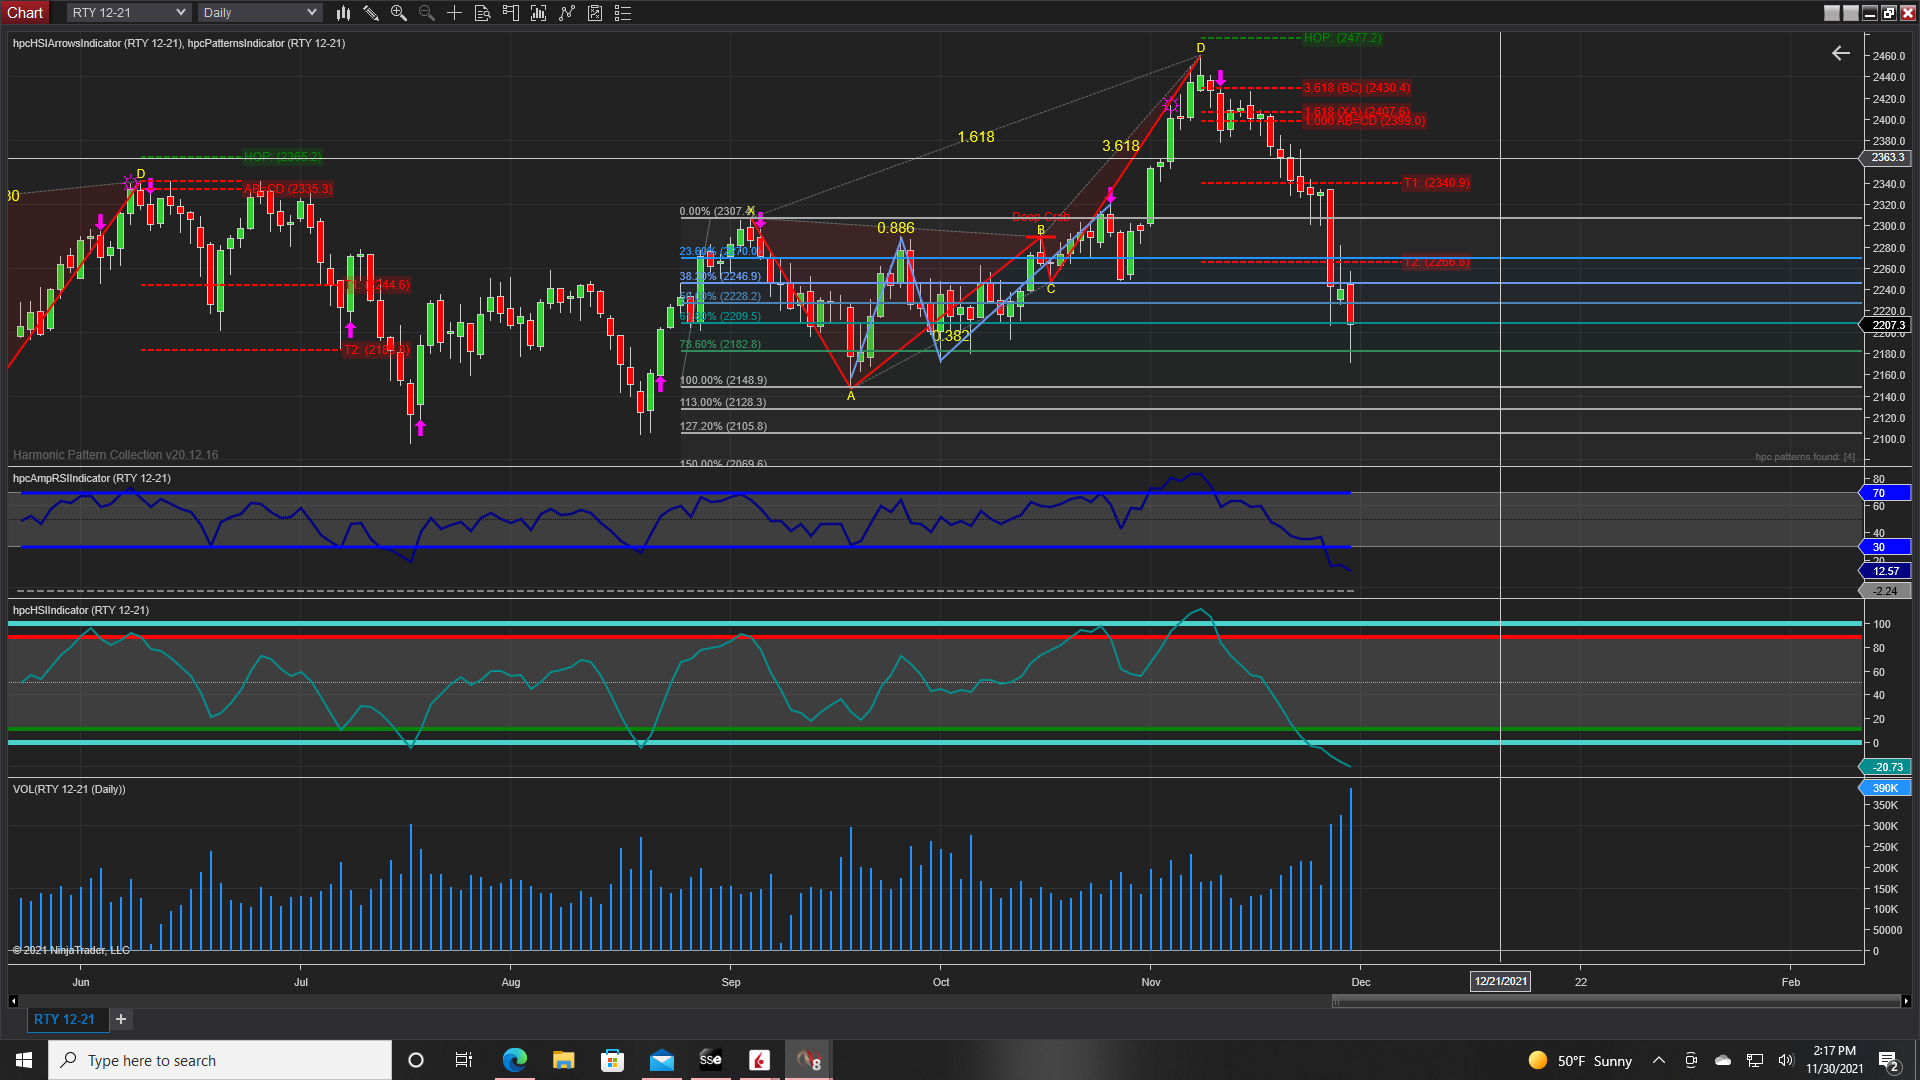This screenshot has width=1920, height=1080.
Task: Open the bar type candlestick icon
Action: (343, 13)
